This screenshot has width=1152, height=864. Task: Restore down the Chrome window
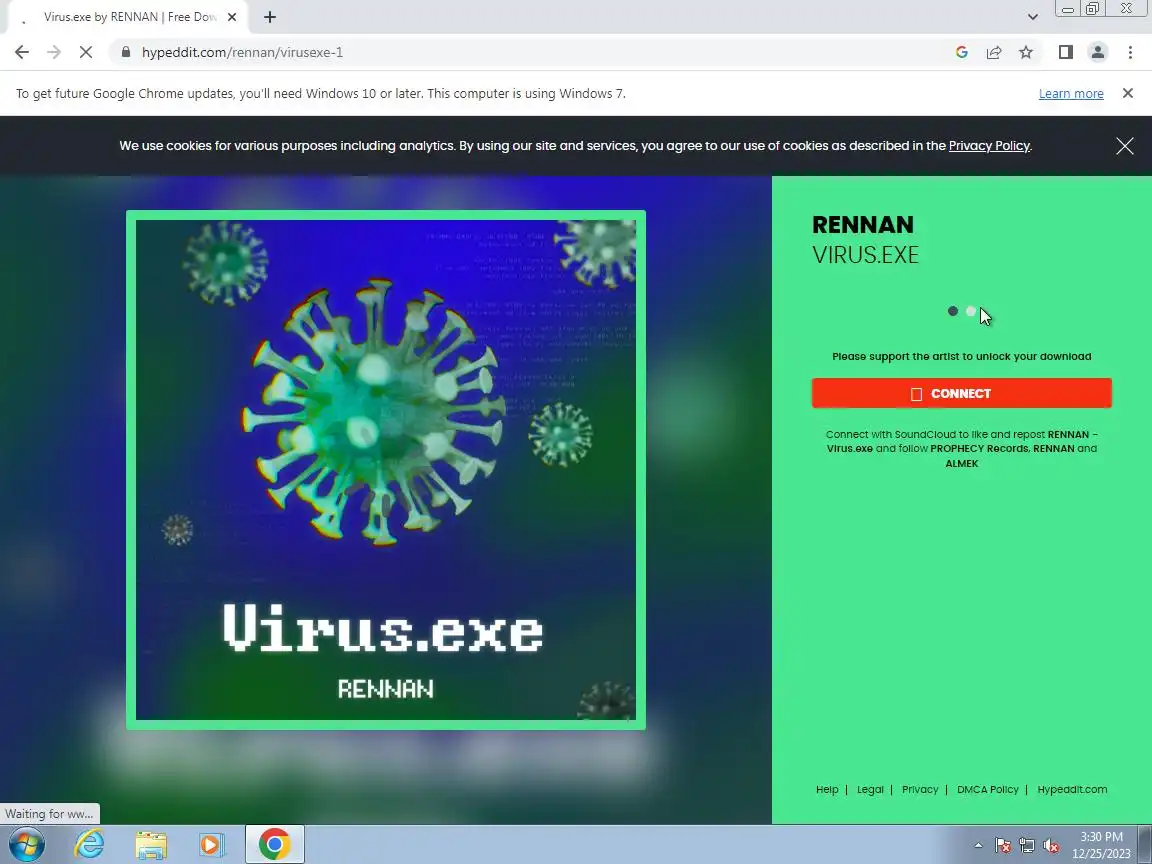[1092, 9]
